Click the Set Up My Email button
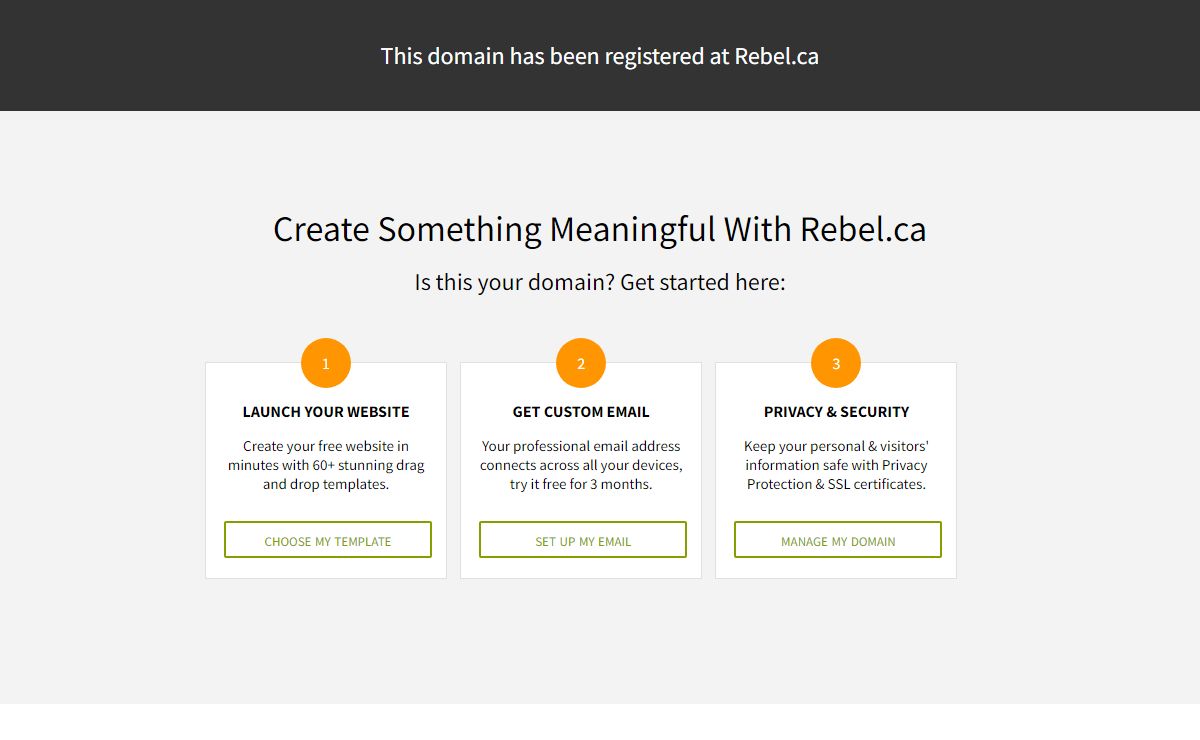 (583, 540)
